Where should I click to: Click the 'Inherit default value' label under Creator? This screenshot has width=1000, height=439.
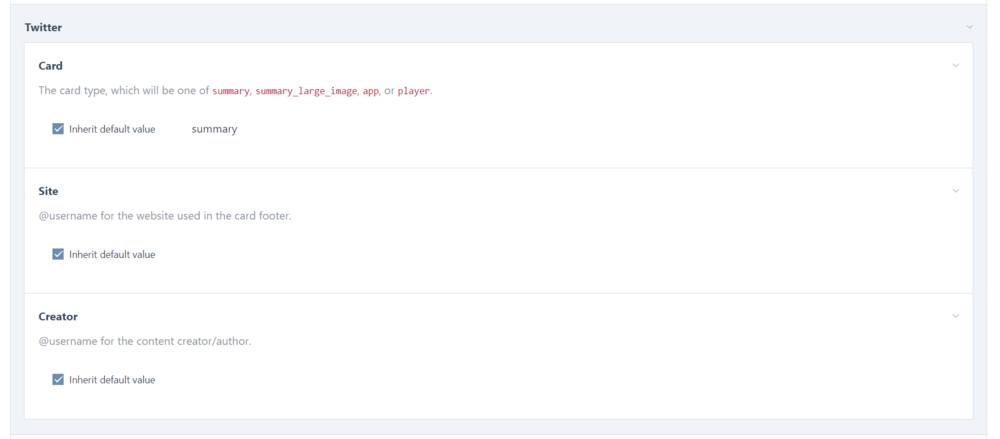[x=112, y=380]
